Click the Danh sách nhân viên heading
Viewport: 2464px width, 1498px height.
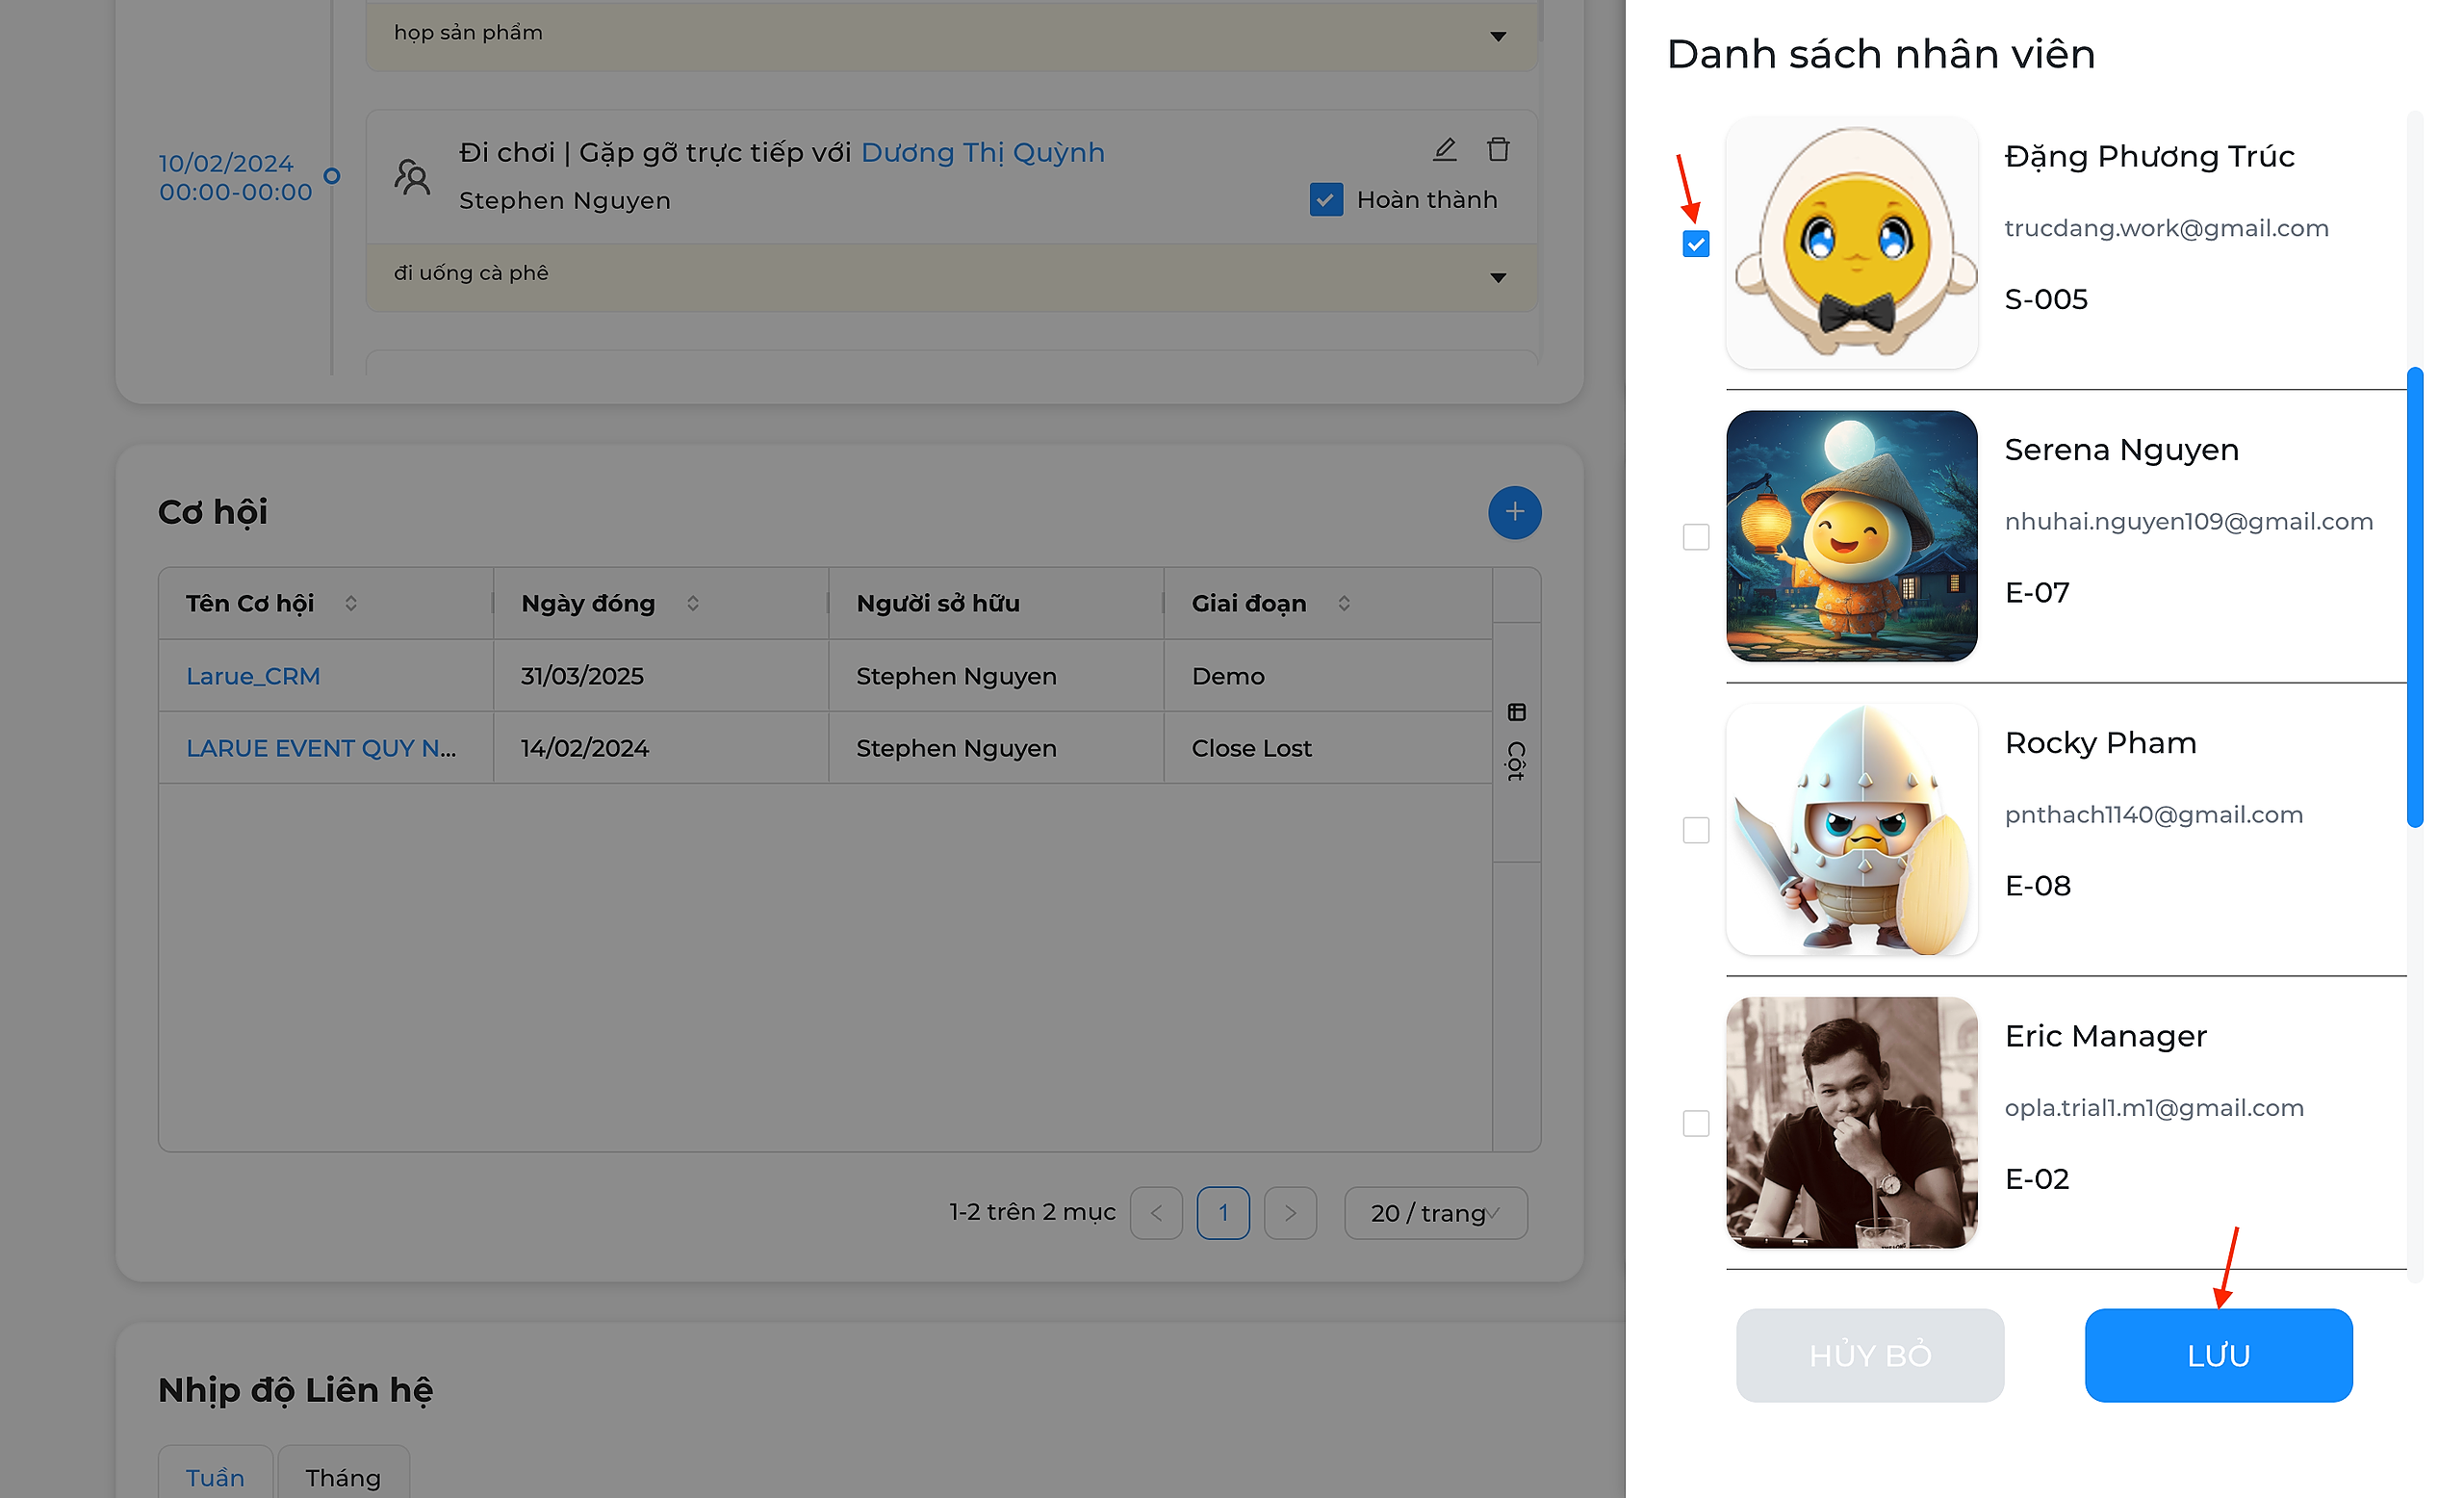(1881, 54)
